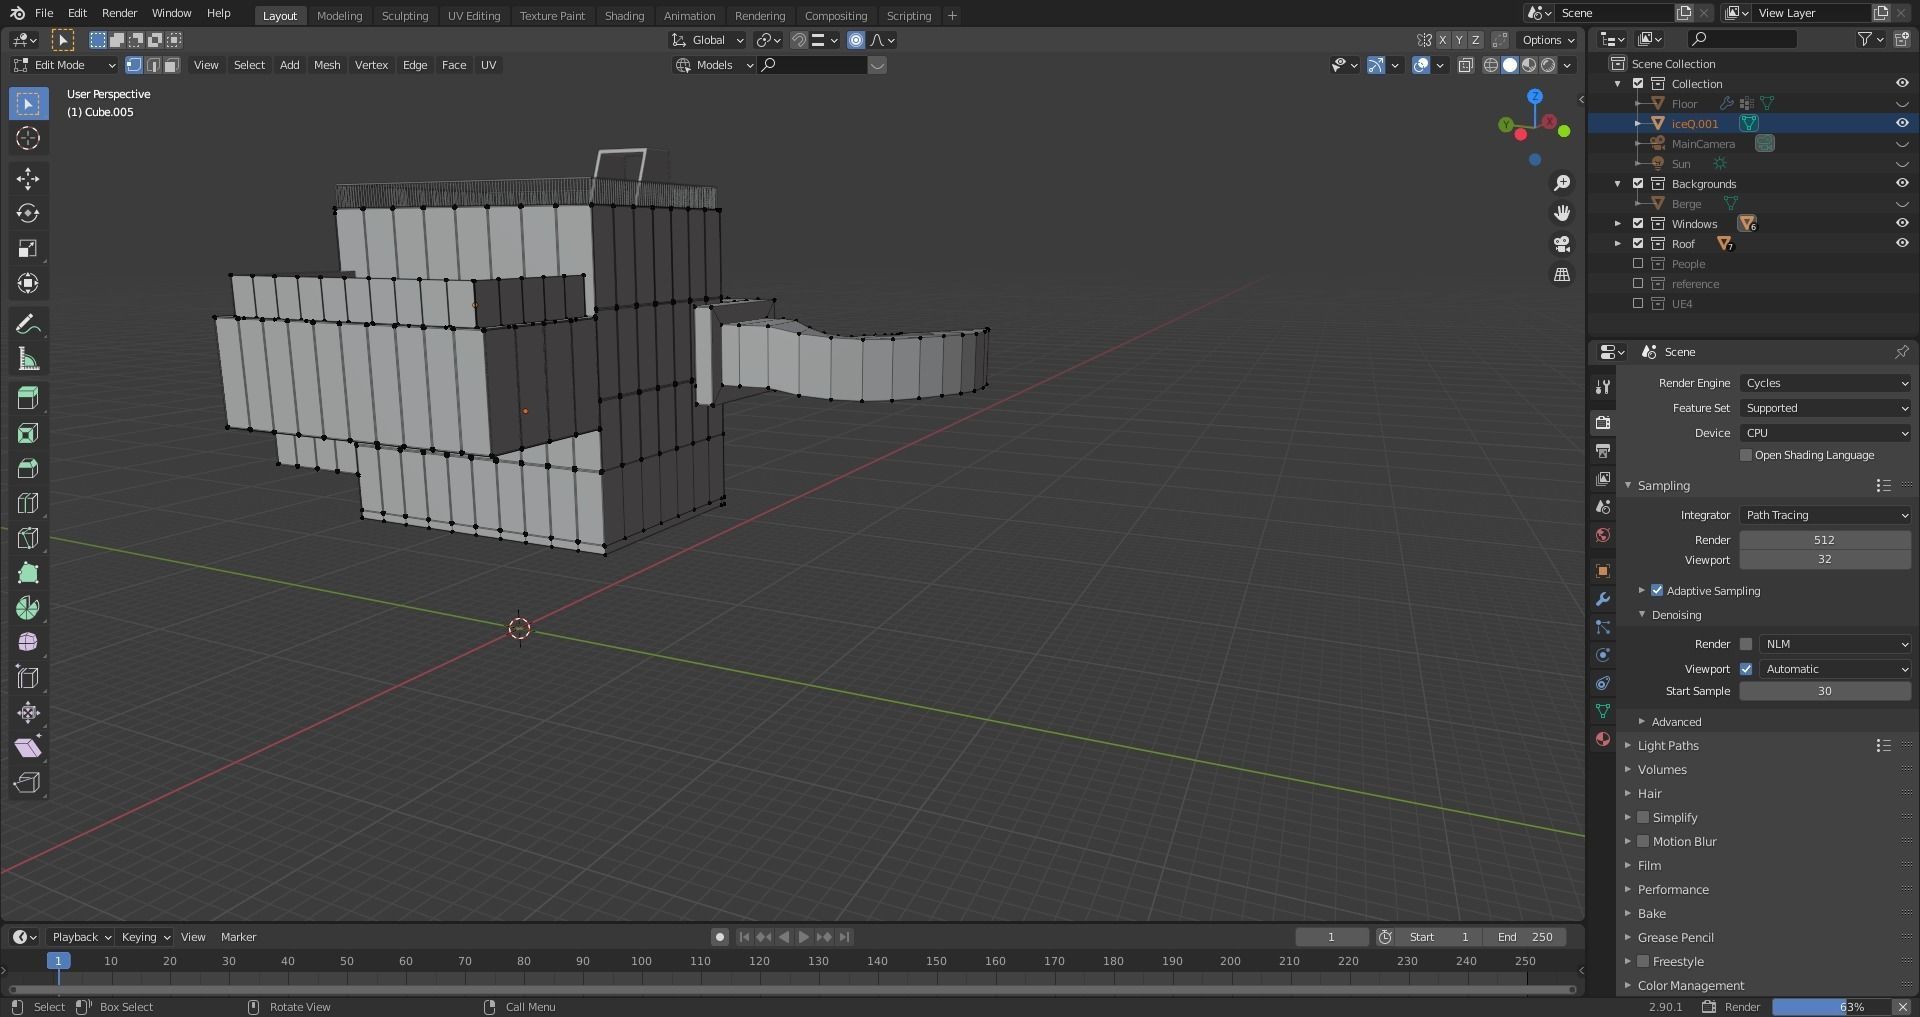
Task: Open the Edit Mode dropdown
Action: (64, 65)
